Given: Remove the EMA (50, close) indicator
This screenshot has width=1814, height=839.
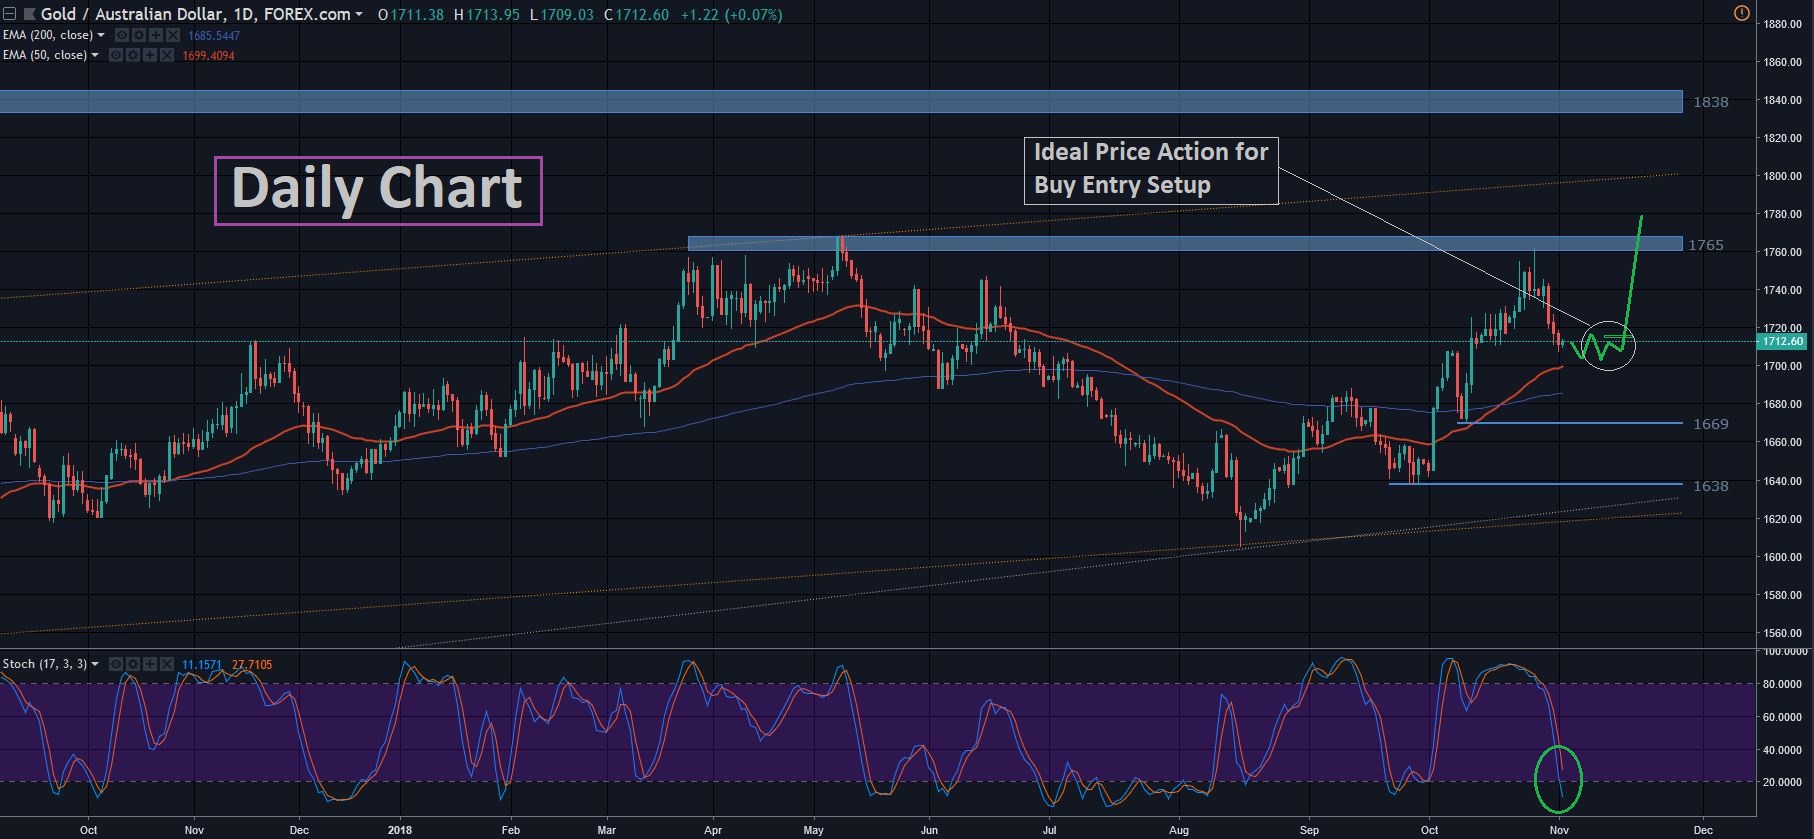Looking at the screenshot, I should click(168, 55).
